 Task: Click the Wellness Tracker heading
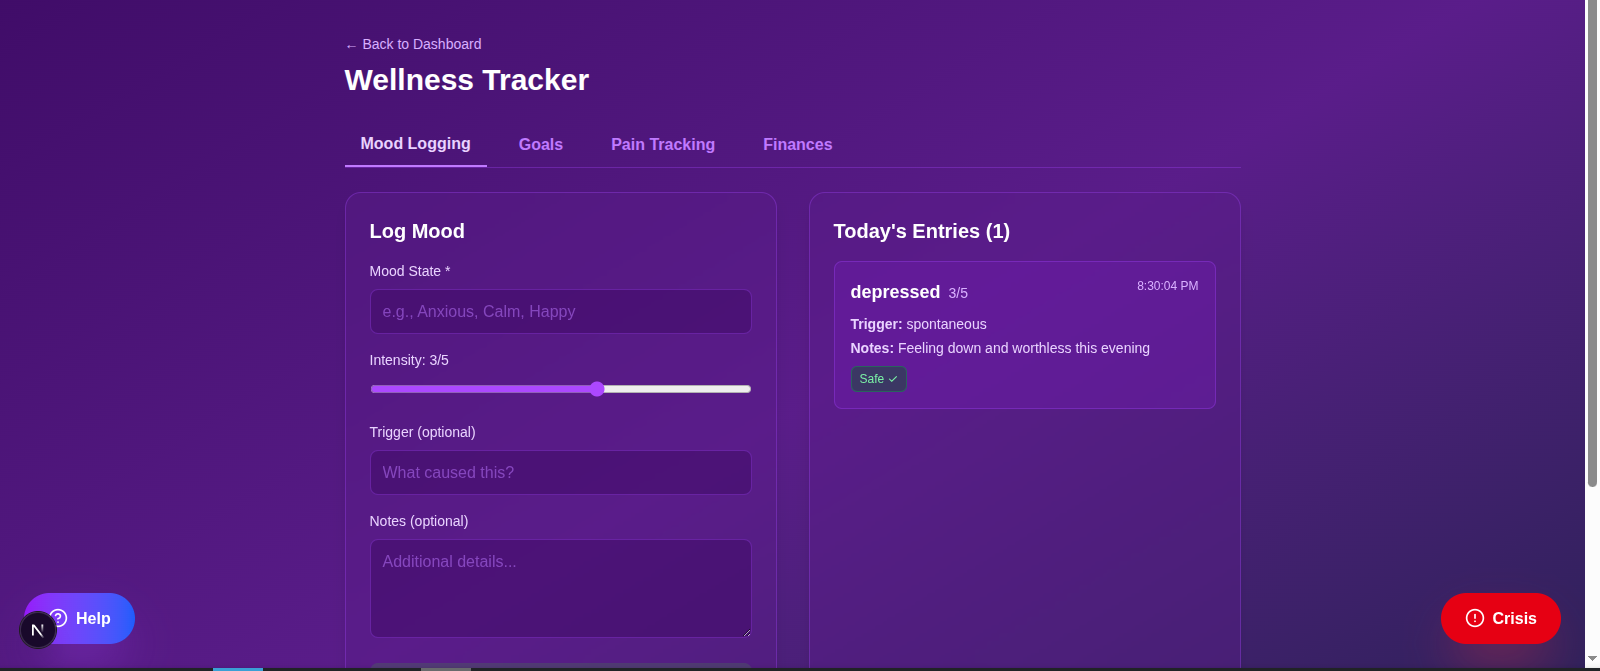pyautogui.click(x=467, y=80)
